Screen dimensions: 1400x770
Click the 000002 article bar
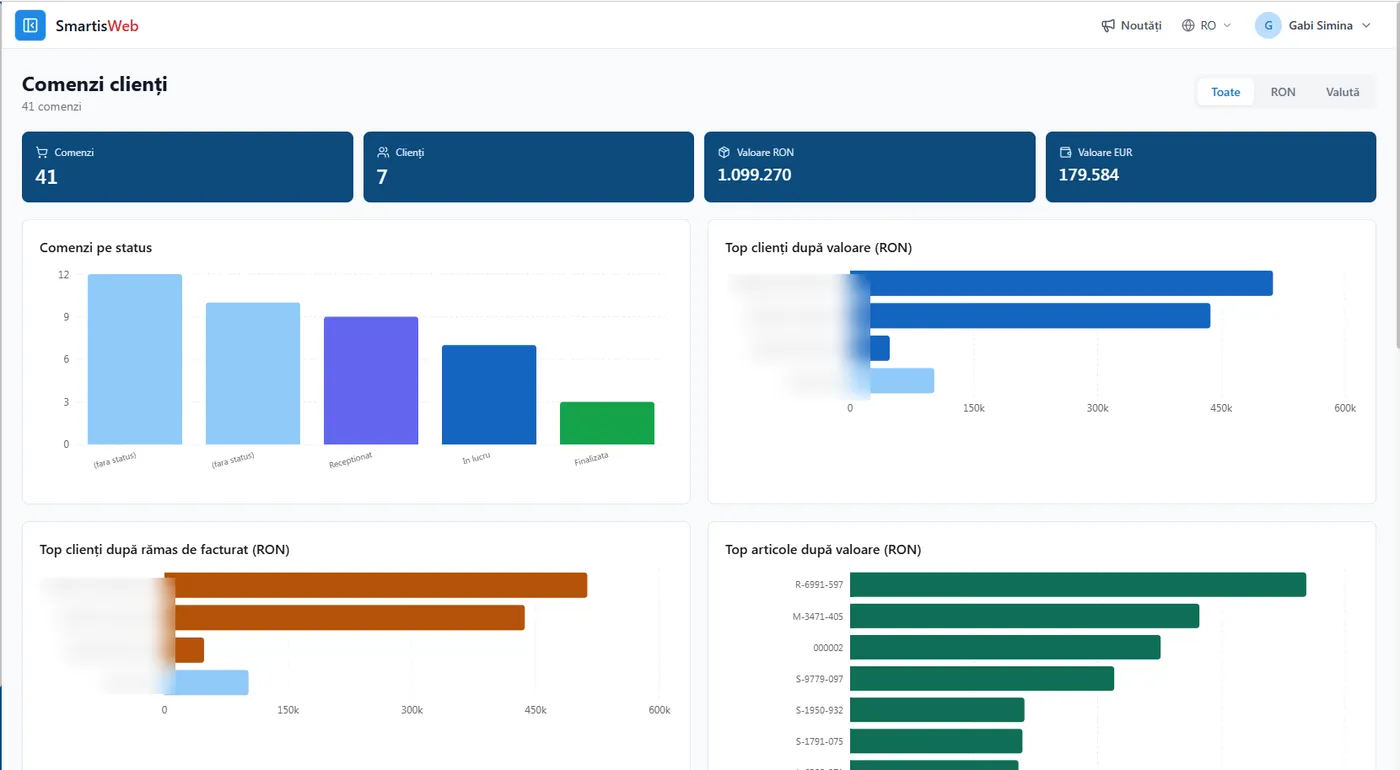1005,647
